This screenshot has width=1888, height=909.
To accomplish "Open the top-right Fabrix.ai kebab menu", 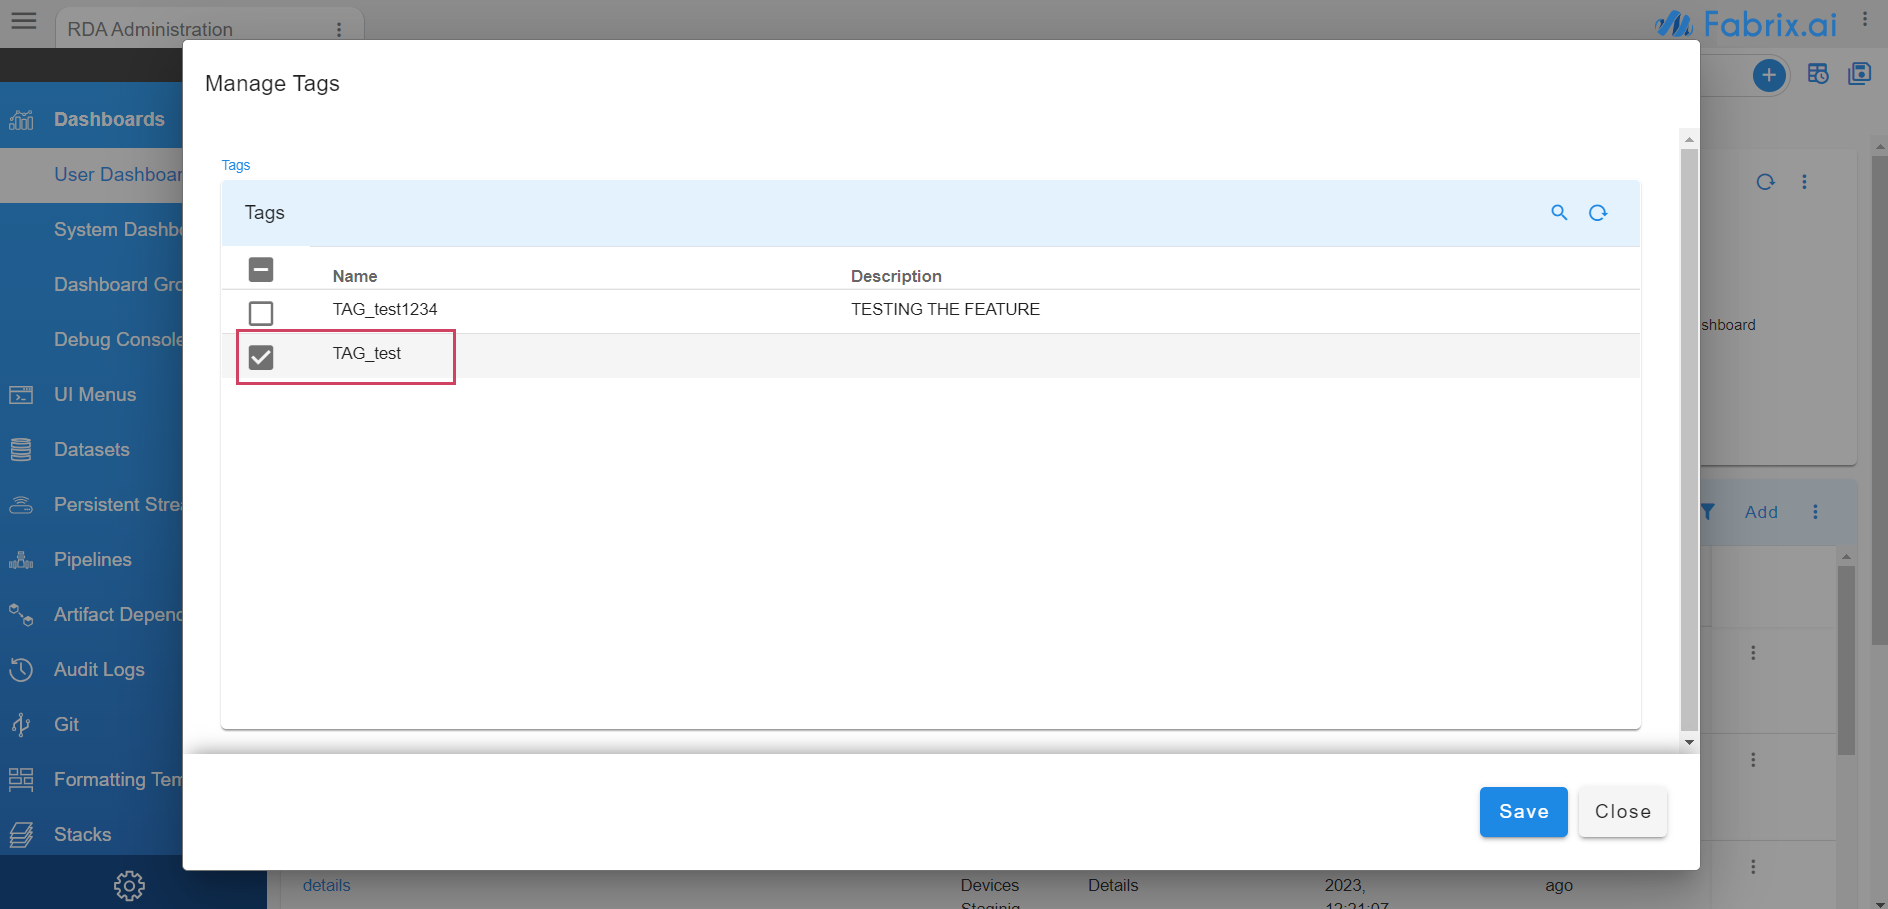I will click(x=1864, y=19).
